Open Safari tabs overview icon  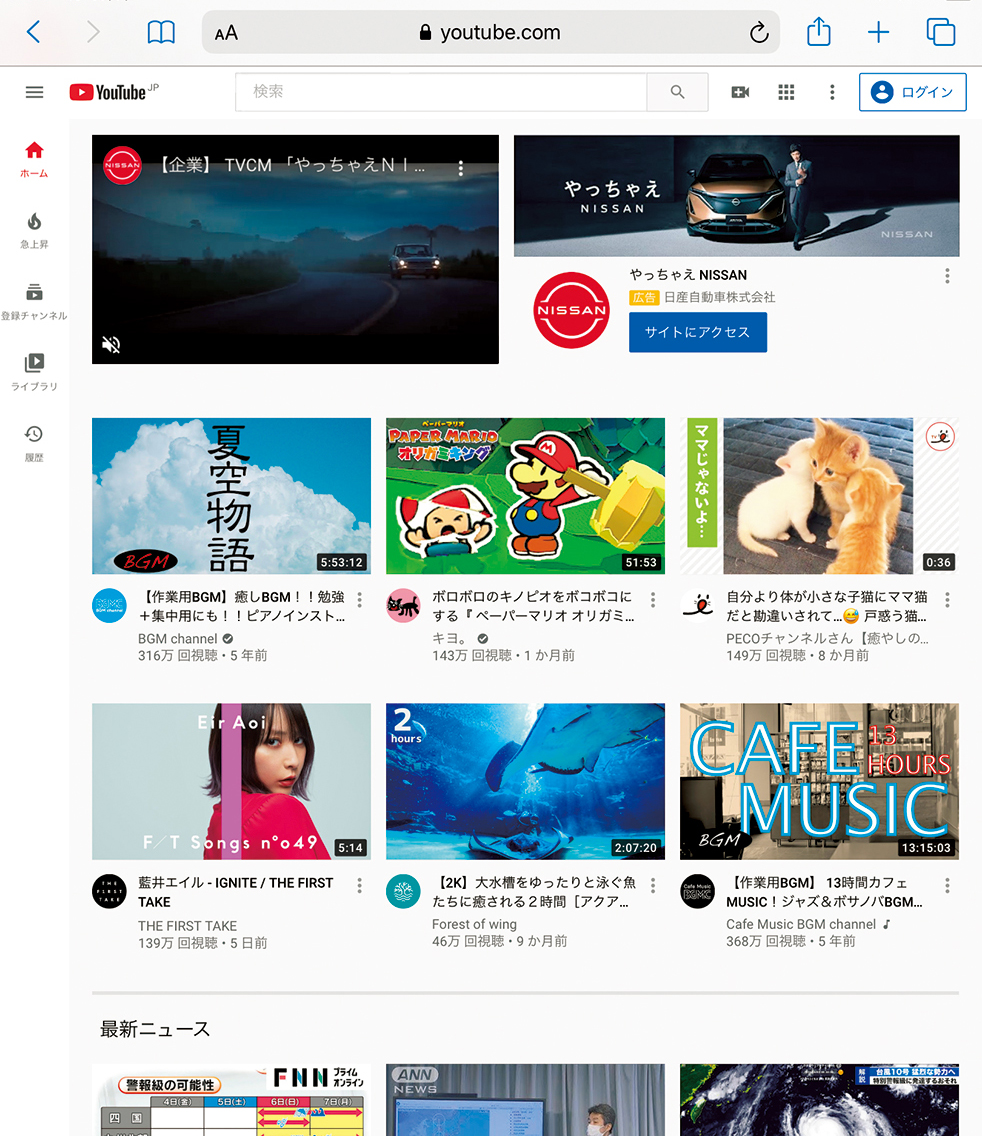940,32
